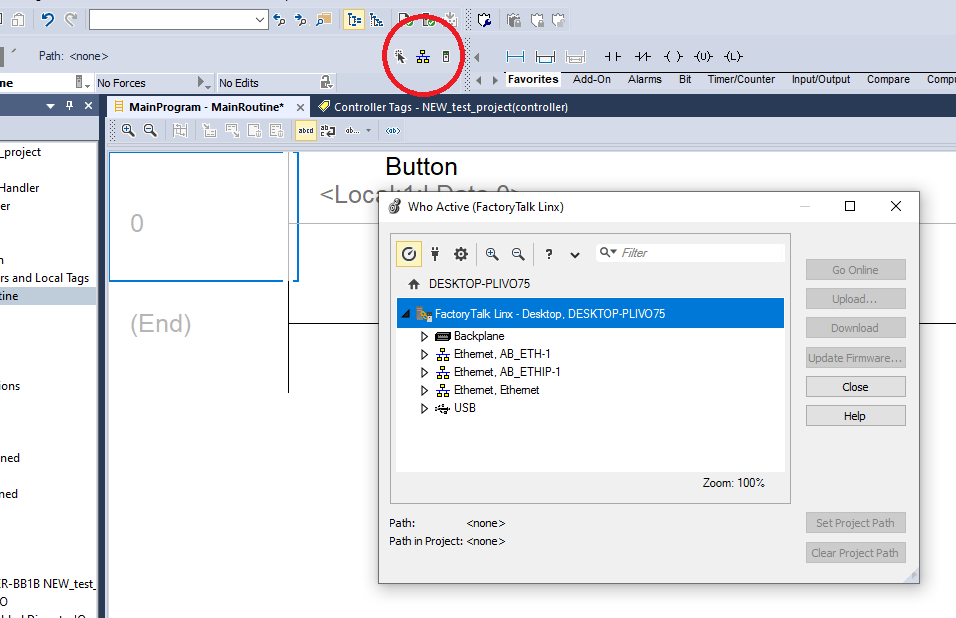
Task: Toggle the abcd display button in routine toolbar
Action: 305,130
